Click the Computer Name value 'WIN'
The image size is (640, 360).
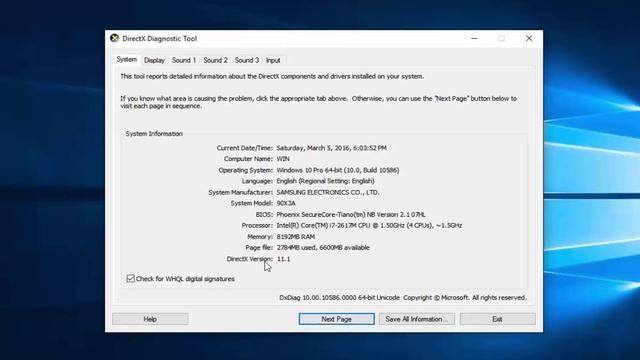click(x=283, y=159)
